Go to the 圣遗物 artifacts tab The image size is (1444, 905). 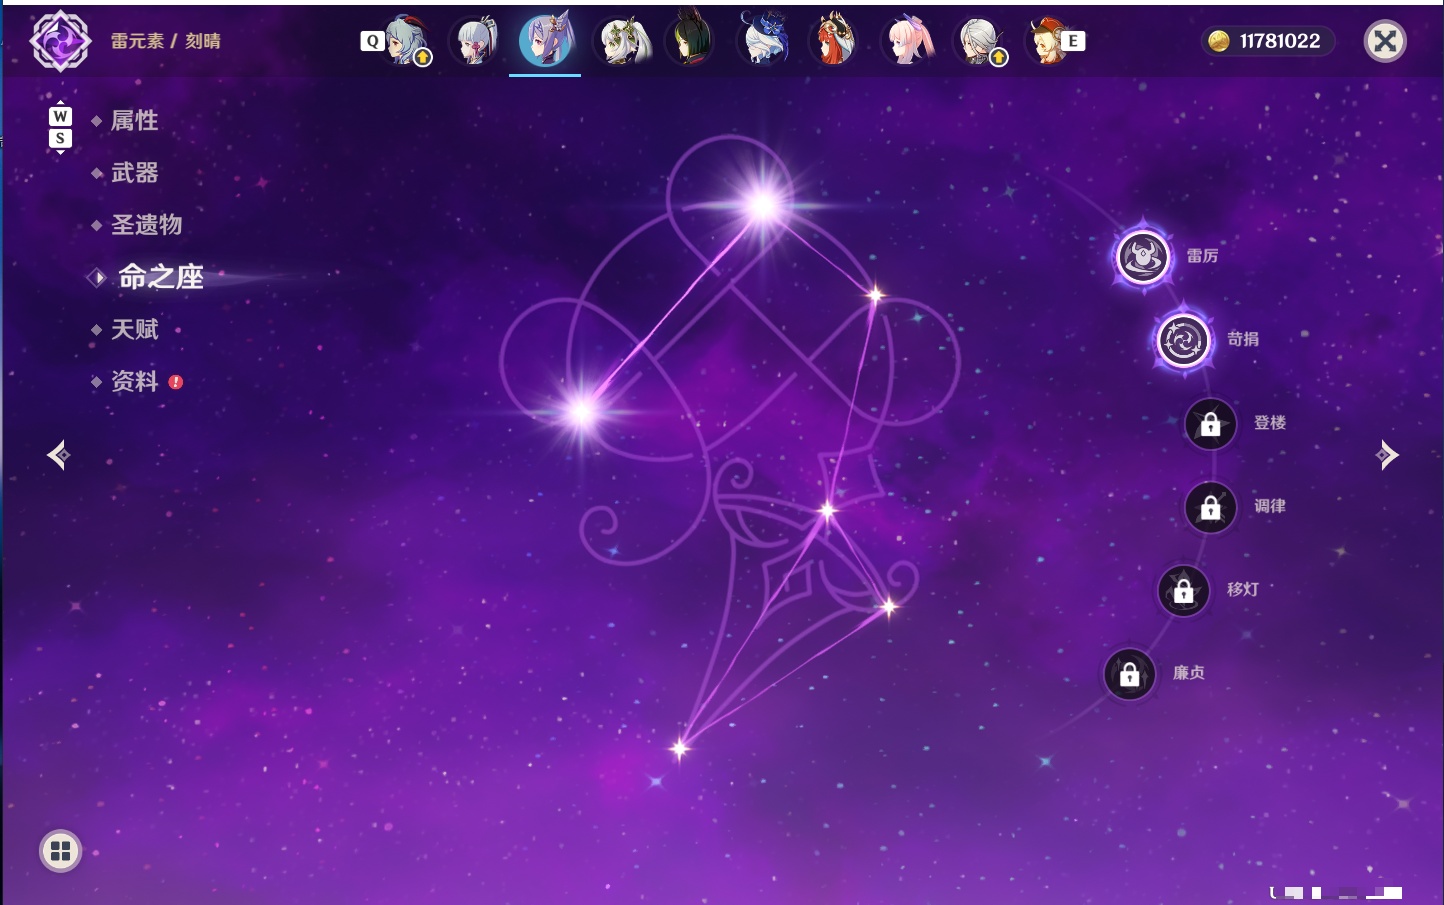pyautogui.click(x=146, y=225)
